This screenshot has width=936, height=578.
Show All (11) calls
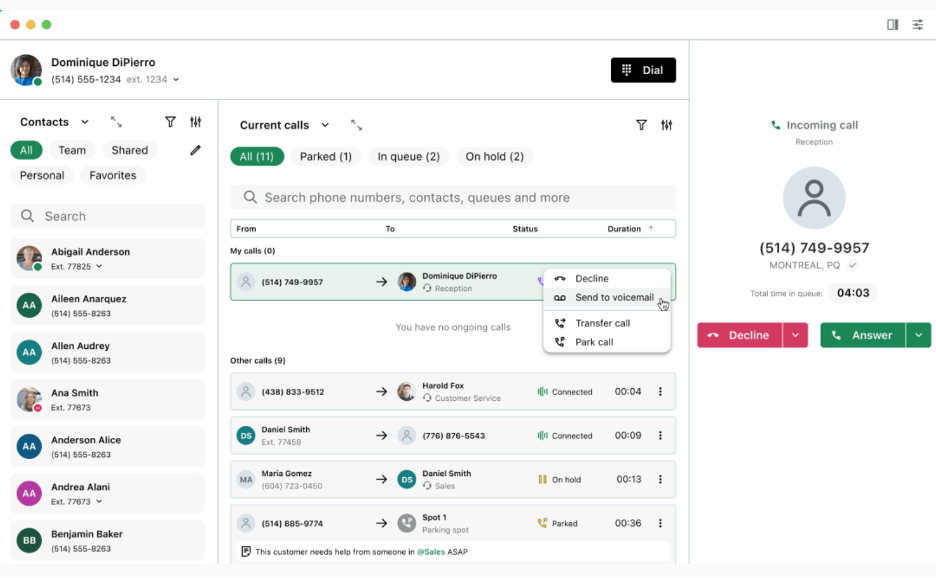[x=257, y=156]
